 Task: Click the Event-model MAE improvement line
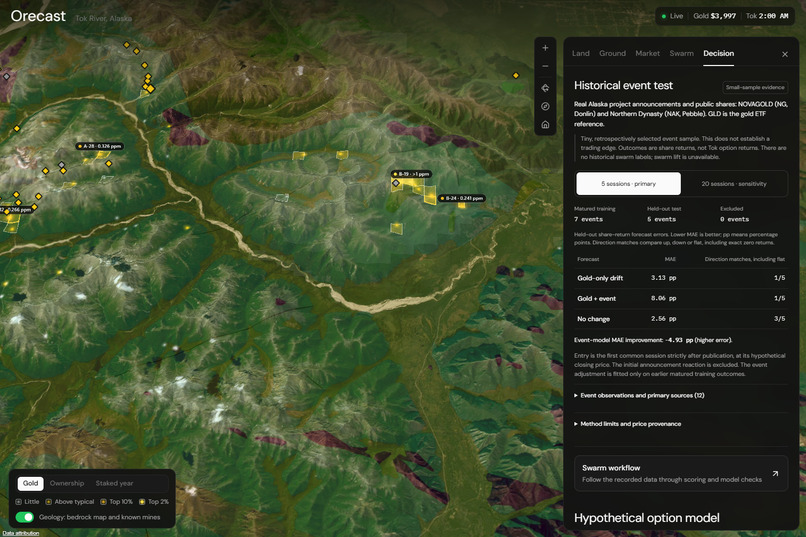pyautogui.click(x=653, y=340)
